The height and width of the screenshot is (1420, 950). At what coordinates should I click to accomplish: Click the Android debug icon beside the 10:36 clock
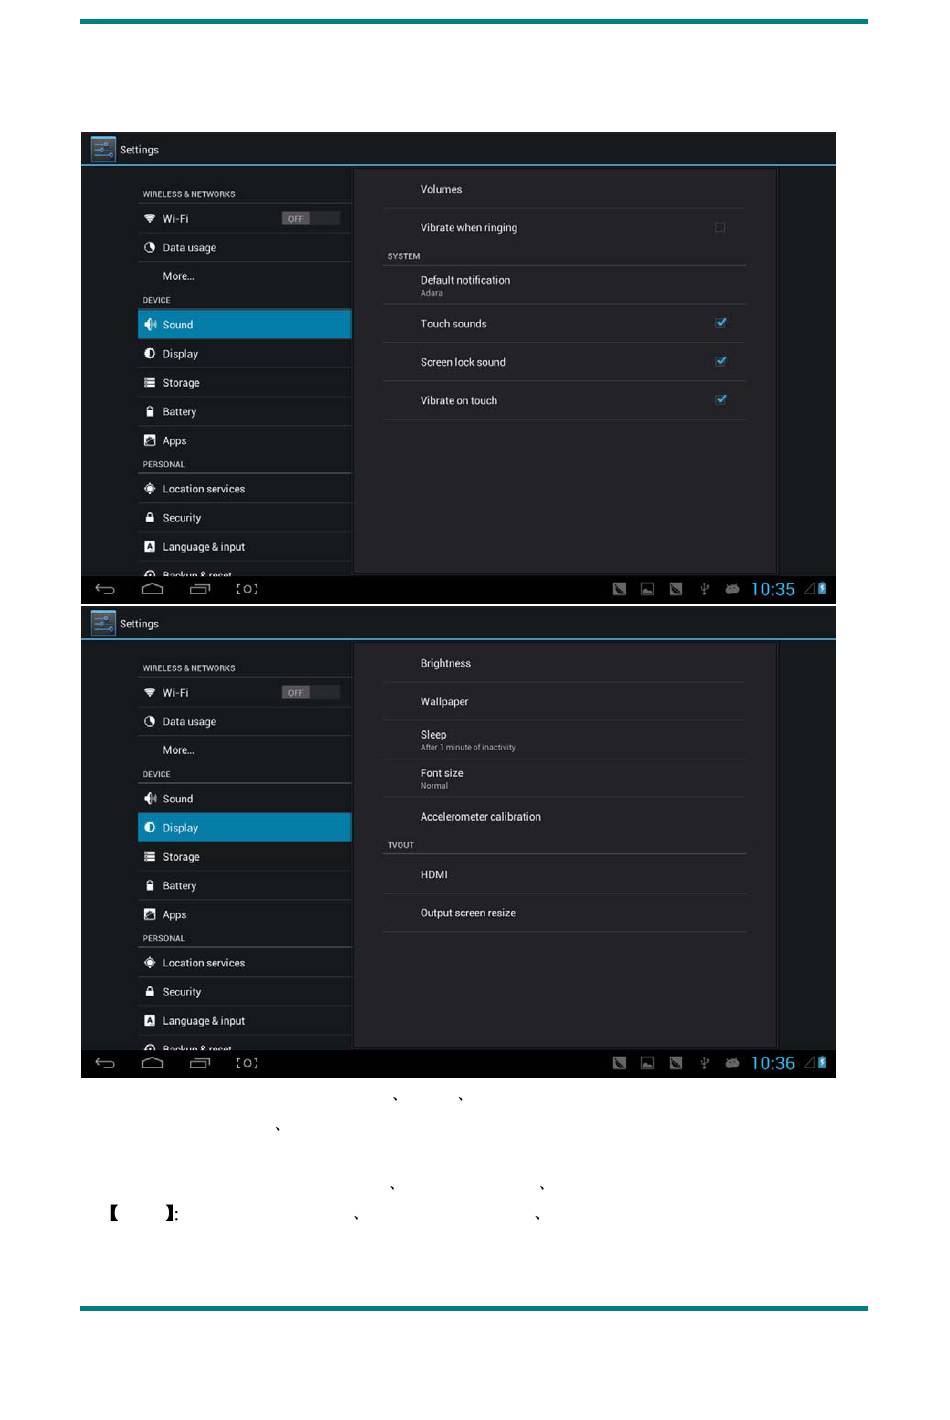point(732,1063)
